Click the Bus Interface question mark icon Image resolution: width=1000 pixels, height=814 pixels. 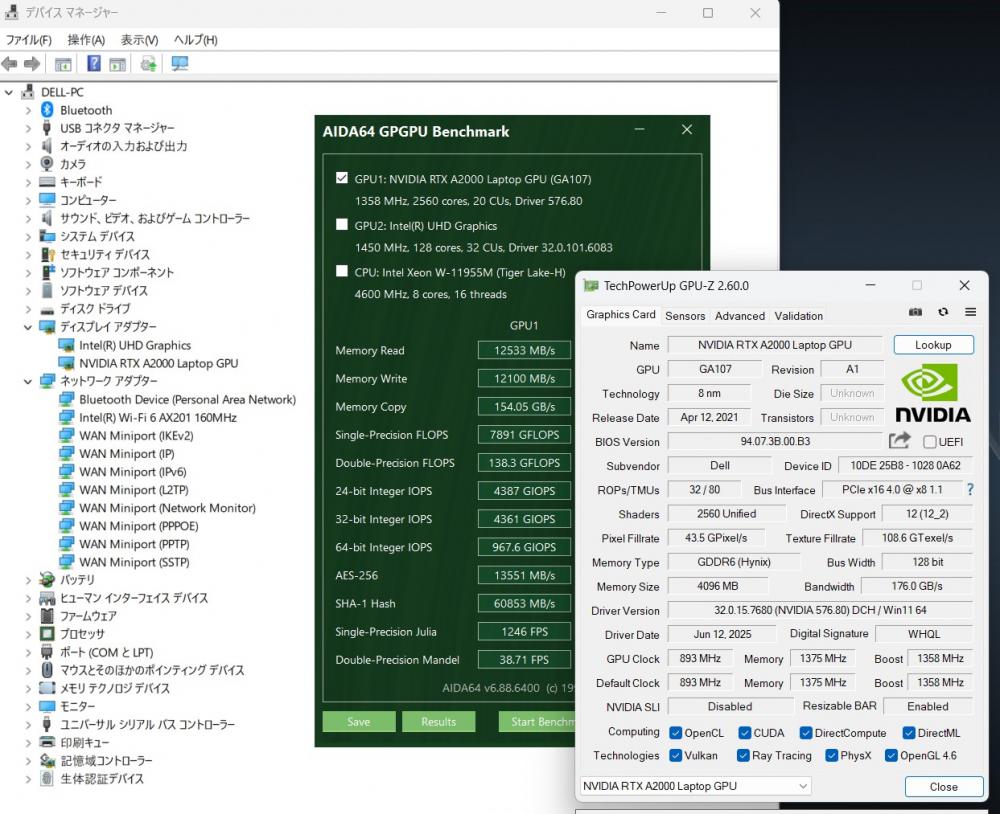[x=970, y=489]
